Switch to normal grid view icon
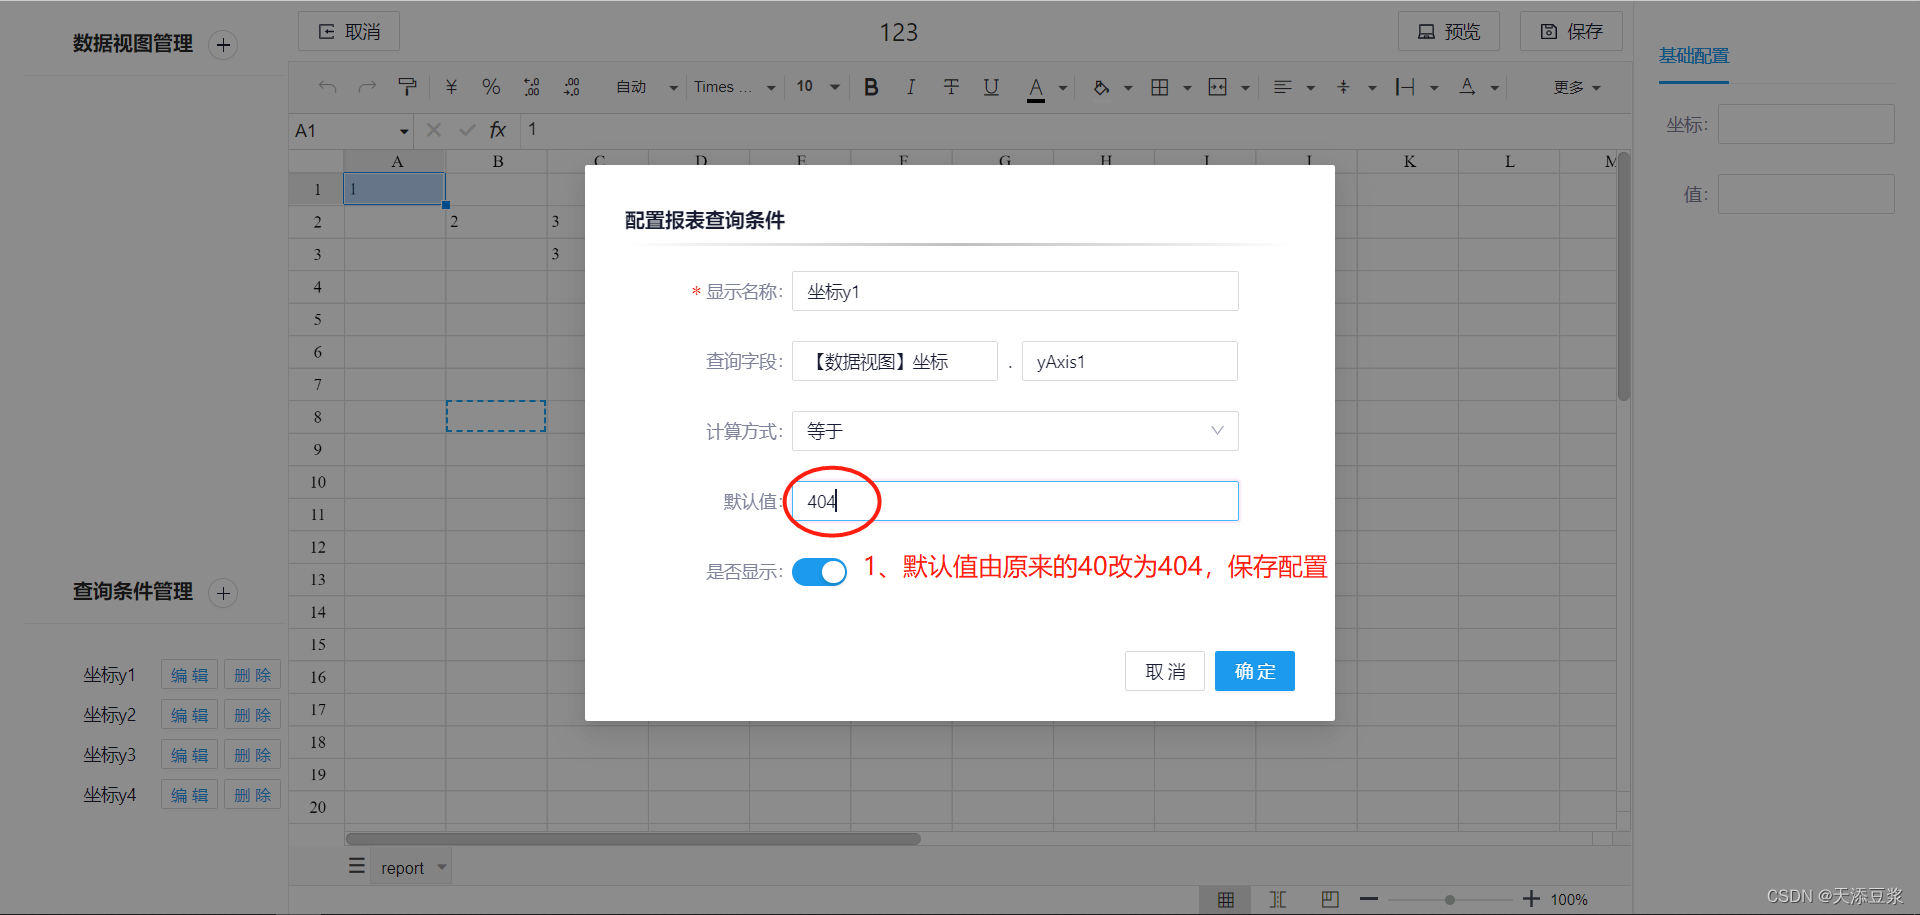Viewport: 1920px width, 915px height. (1226, 899)
